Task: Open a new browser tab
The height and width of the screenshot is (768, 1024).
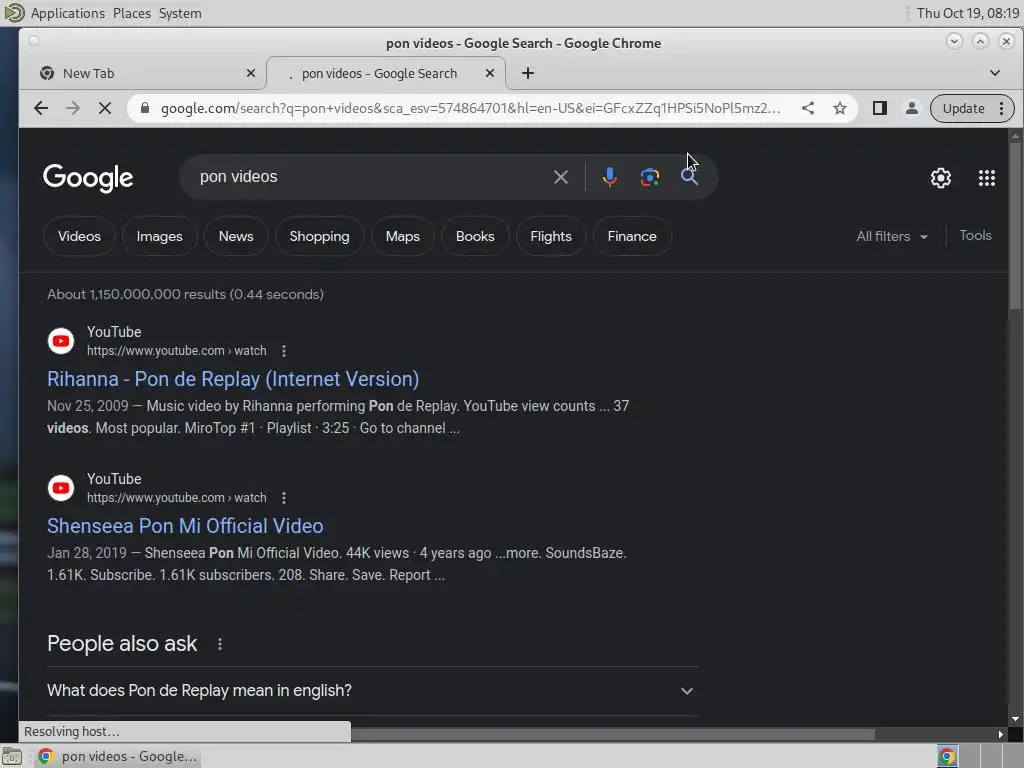Action: pyautogui.click(x=528, y=73)
